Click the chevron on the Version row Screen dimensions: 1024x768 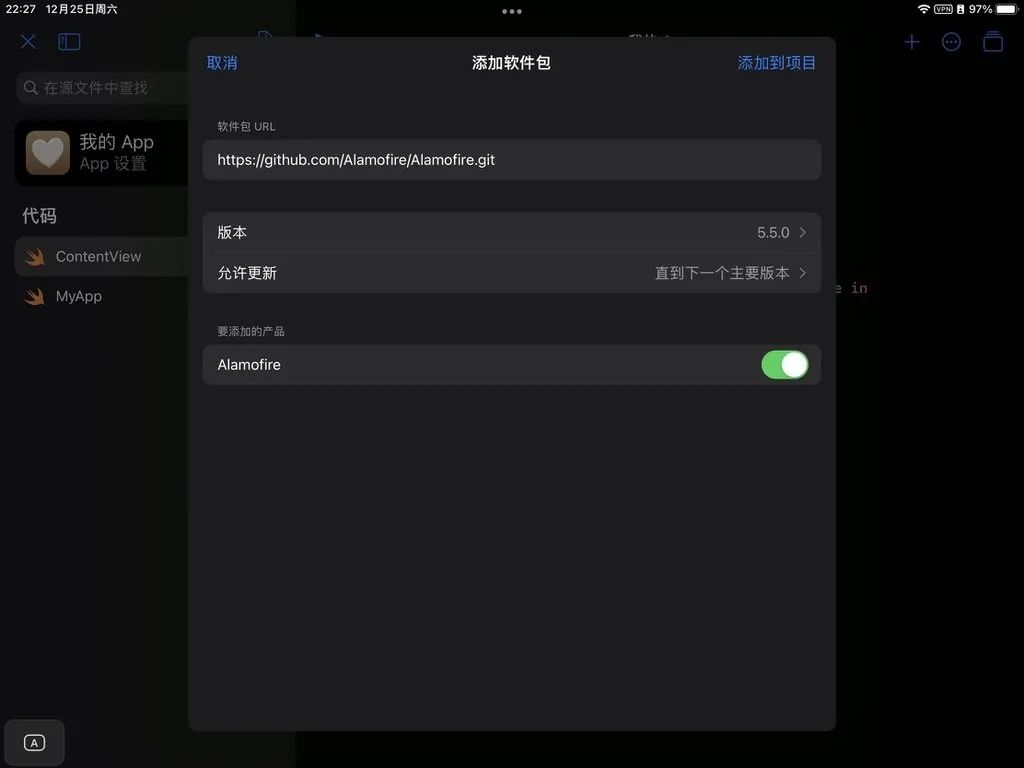[803, 232]
